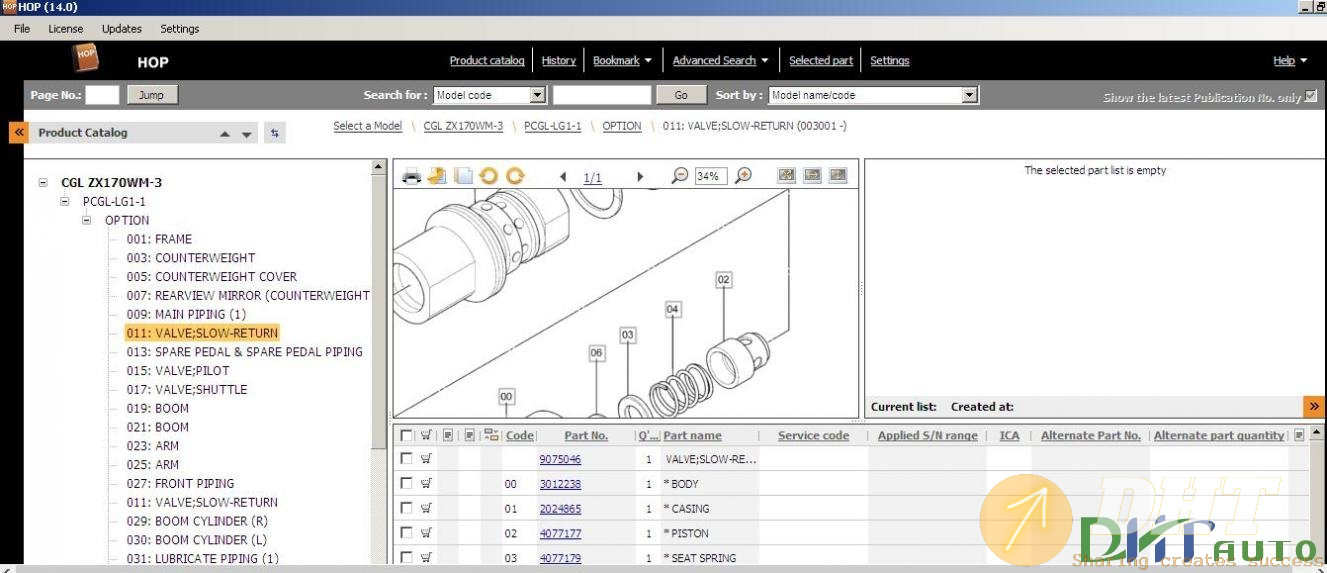
Task: Click the save image icon beside the printer
Action: [437, 176]
